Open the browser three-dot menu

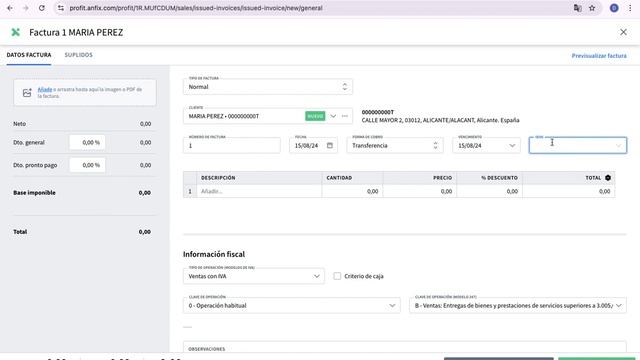pyautogui.click(x=630, y=8)
